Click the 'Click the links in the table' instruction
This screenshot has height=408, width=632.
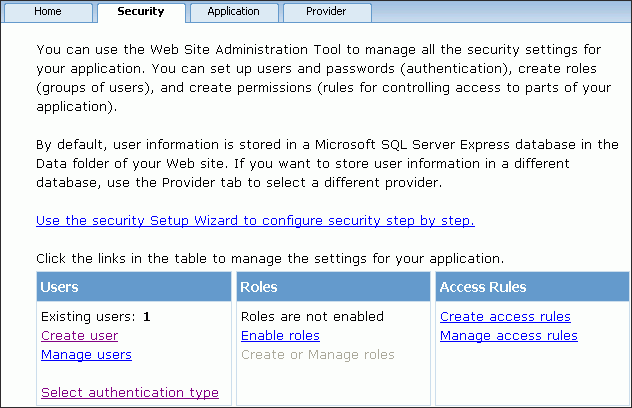click(x=269, y=258)
